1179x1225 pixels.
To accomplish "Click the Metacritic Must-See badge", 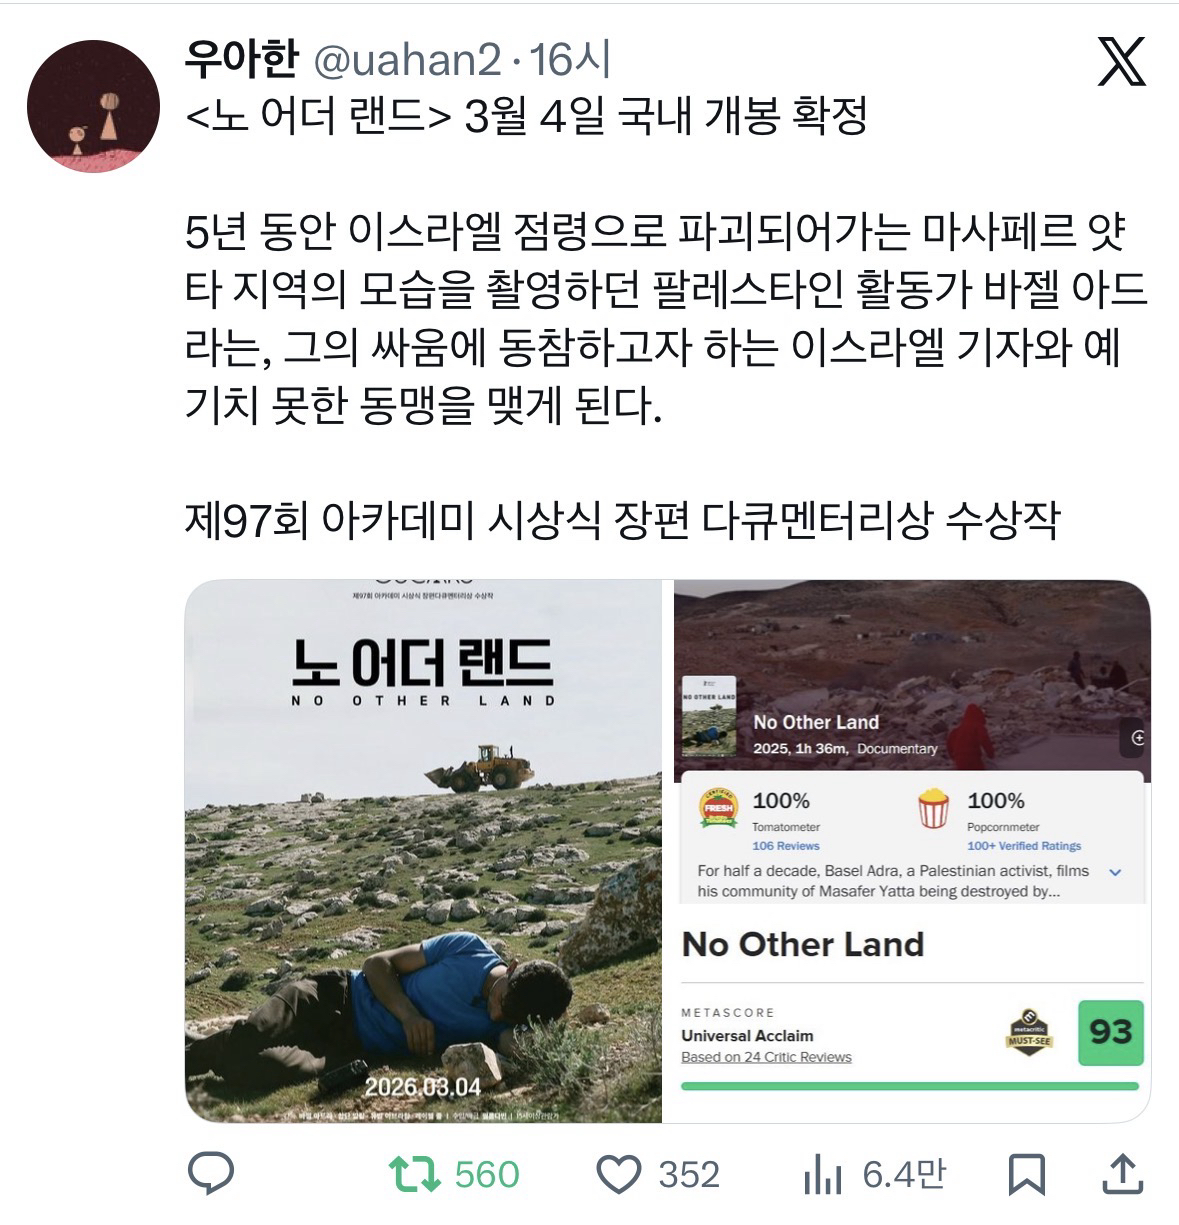I will coord(1029,1032).
